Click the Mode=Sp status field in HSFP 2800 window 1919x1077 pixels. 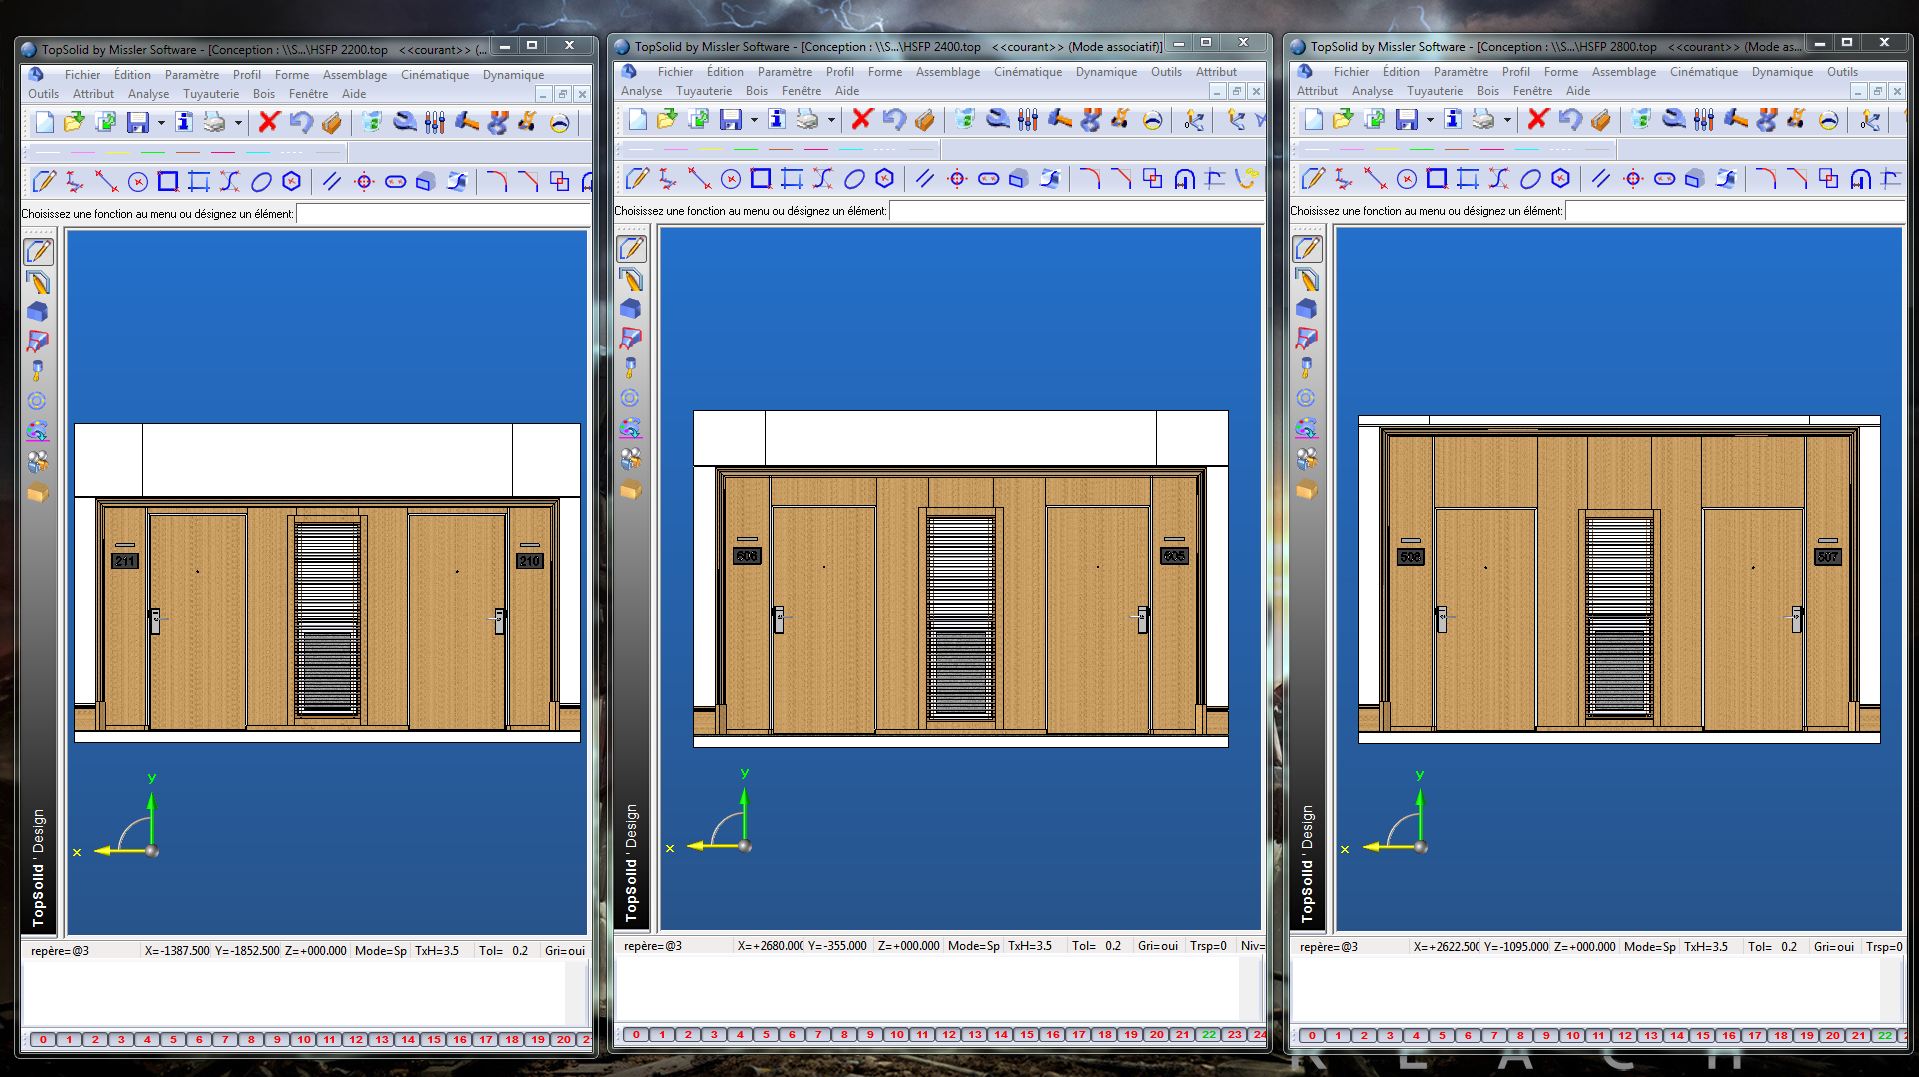pyautogui.click(x=1649, y=947)
